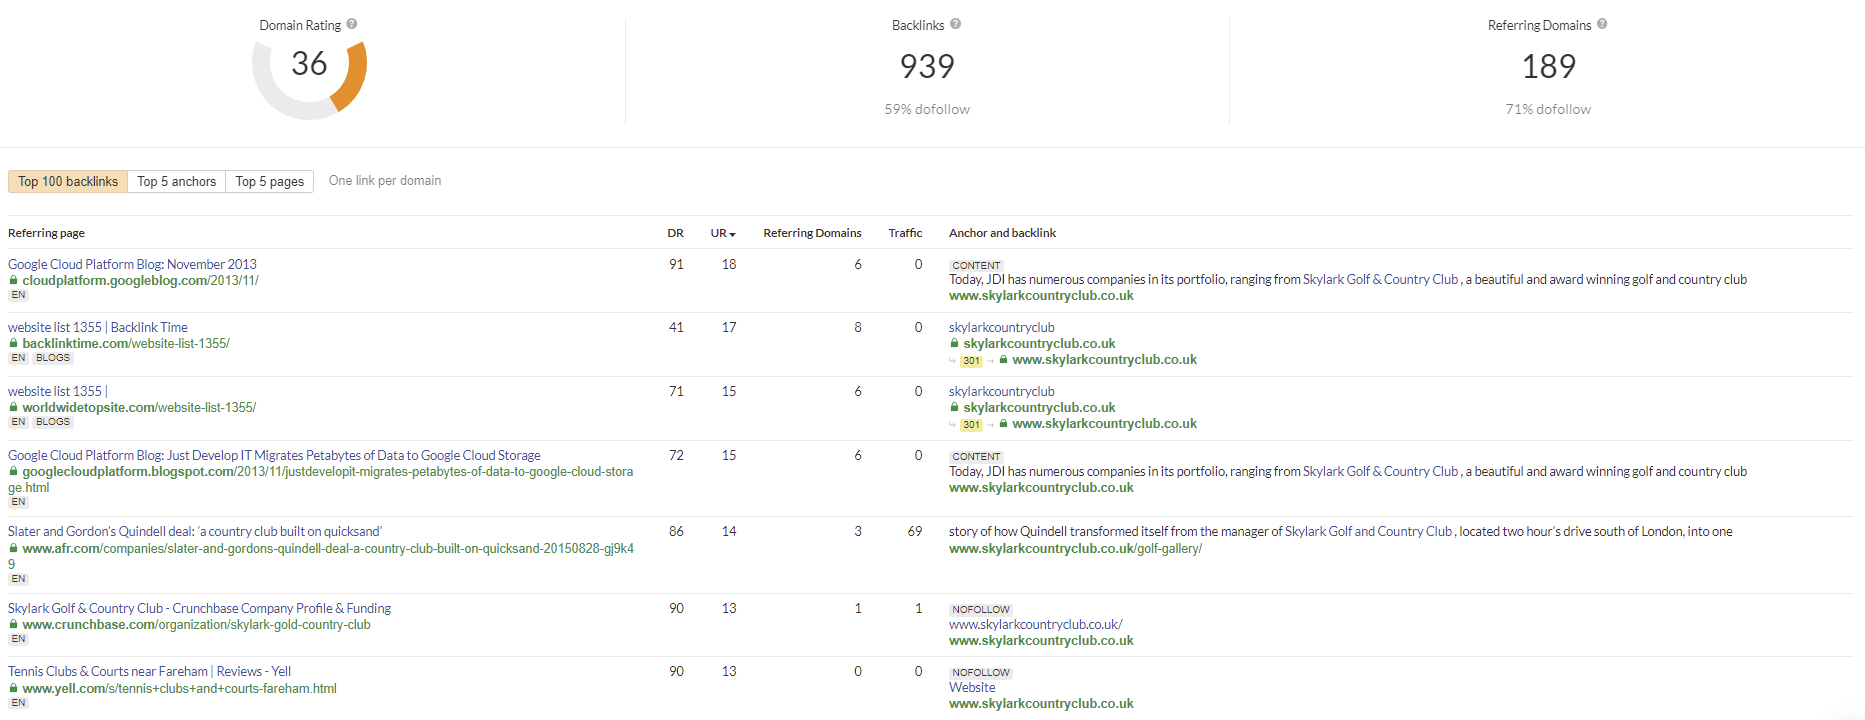
Task: Toggle One link per domain
Action: [x=385, y=181]
